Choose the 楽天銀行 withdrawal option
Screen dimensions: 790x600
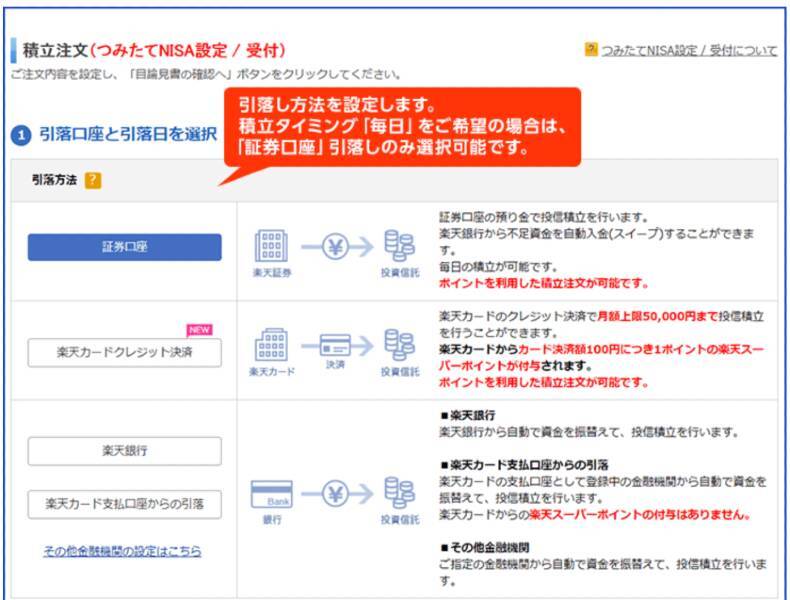[x=124, y=451]
